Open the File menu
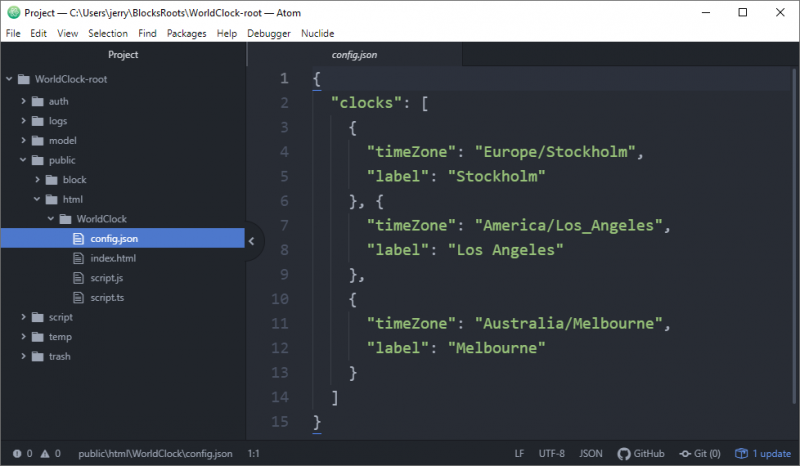Viewport: 800px width, 466px height. (13, 33)
